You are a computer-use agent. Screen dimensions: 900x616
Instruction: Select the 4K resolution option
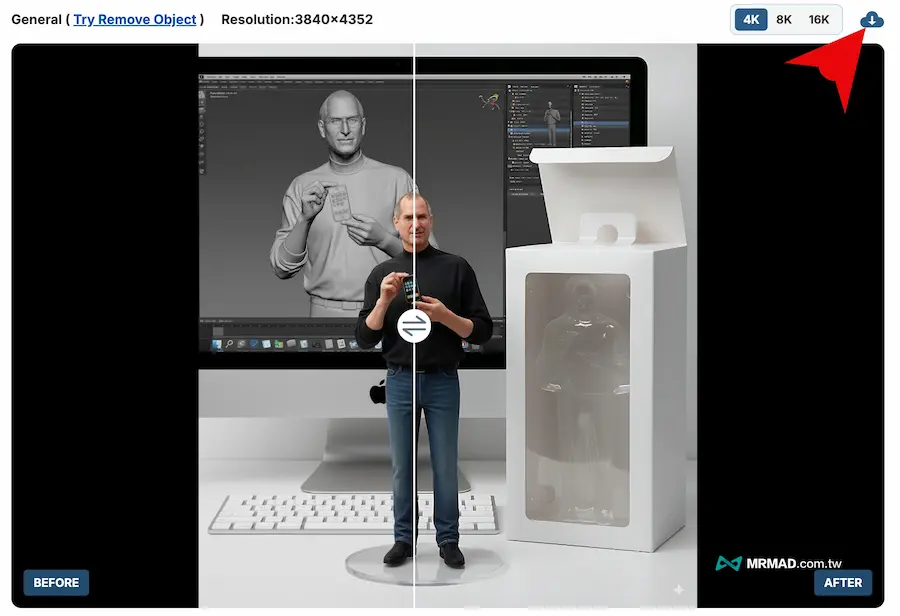(750, 20)
